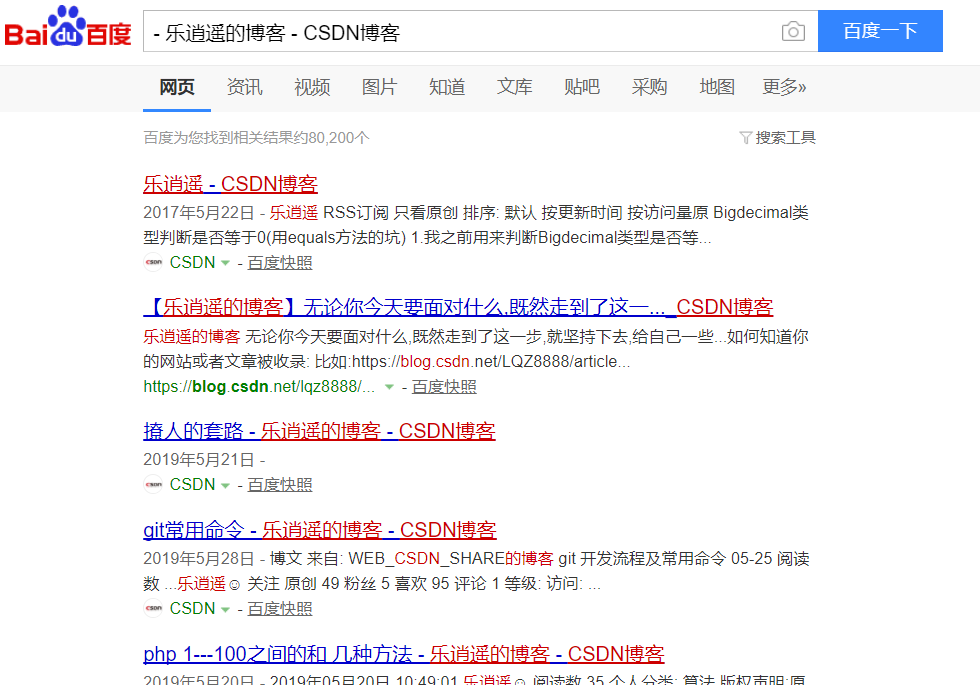Open the 乐逍遥 - CSDN博客 result

230,184
